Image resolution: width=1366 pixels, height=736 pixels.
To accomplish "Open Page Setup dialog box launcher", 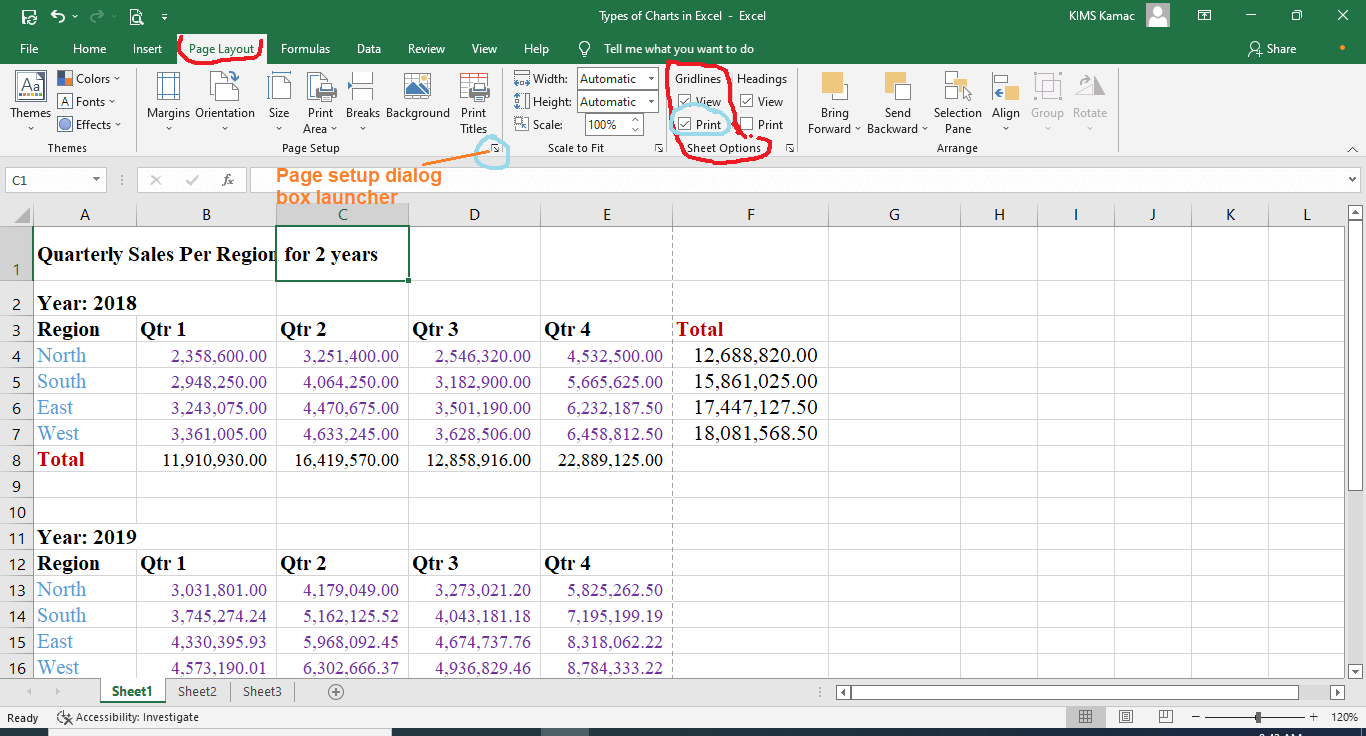I will coord(495,148).
